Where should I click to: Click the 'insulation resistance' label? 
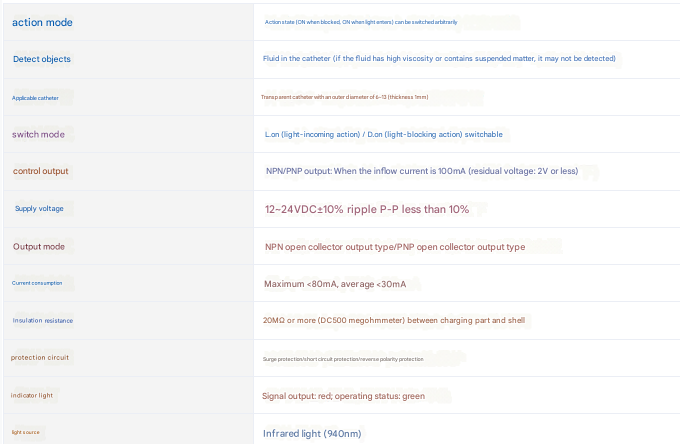click(43, 321)
